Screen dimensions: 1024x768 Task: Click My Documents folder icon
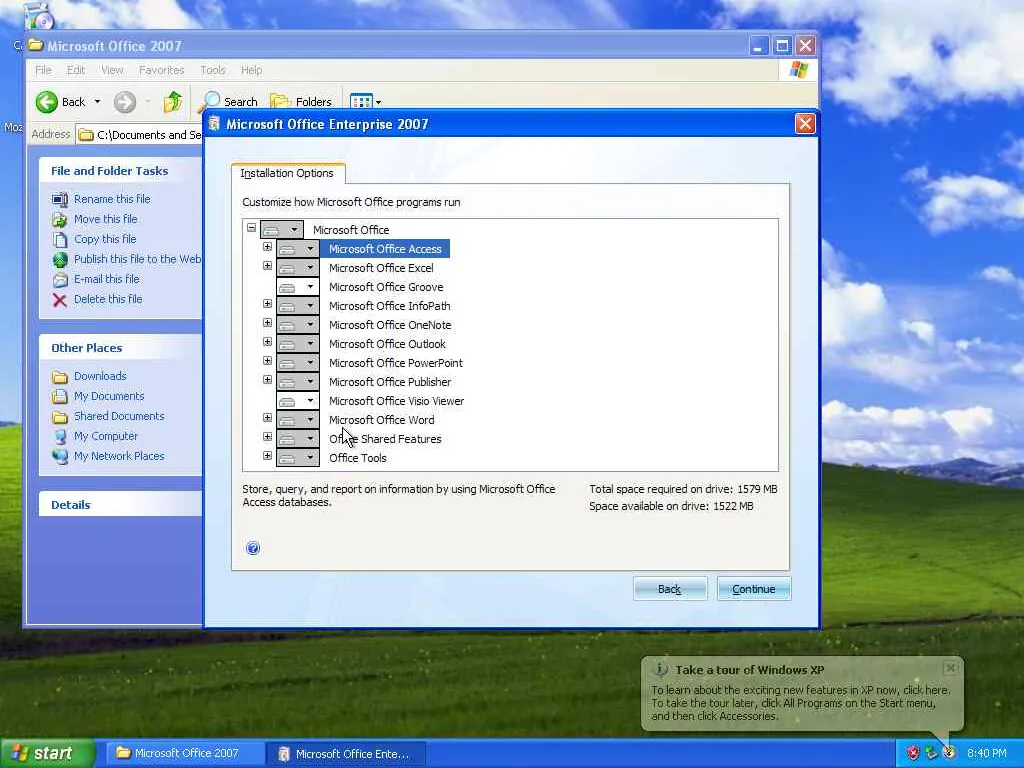(x=60, y=396)
